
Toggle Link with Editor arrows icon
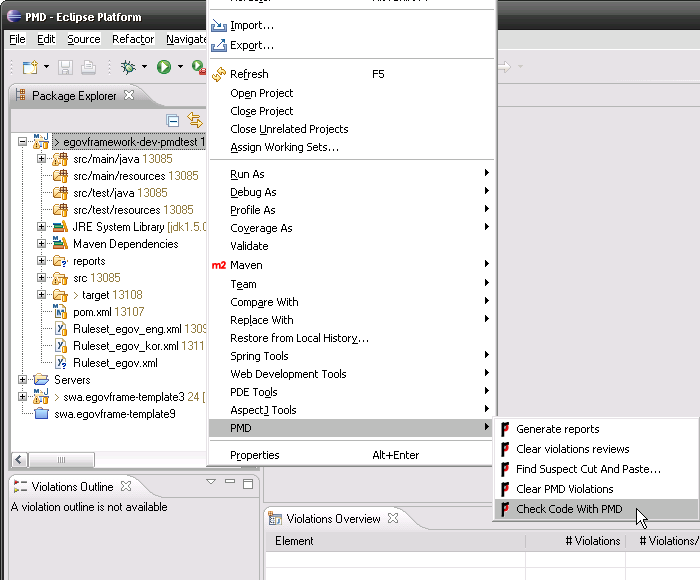tap(195, 120)
